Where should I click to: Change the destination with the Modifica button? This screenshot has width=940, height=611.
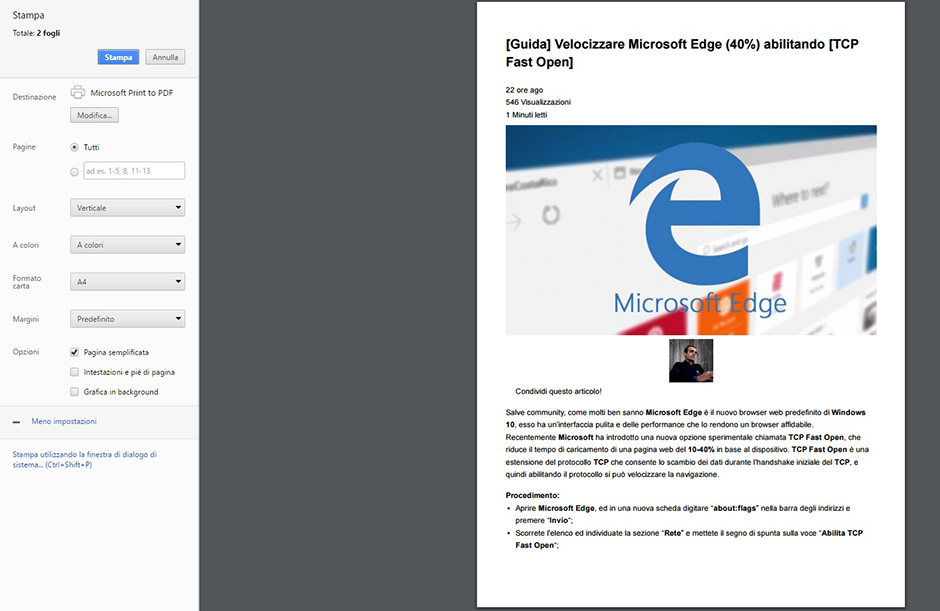[94, 115]
